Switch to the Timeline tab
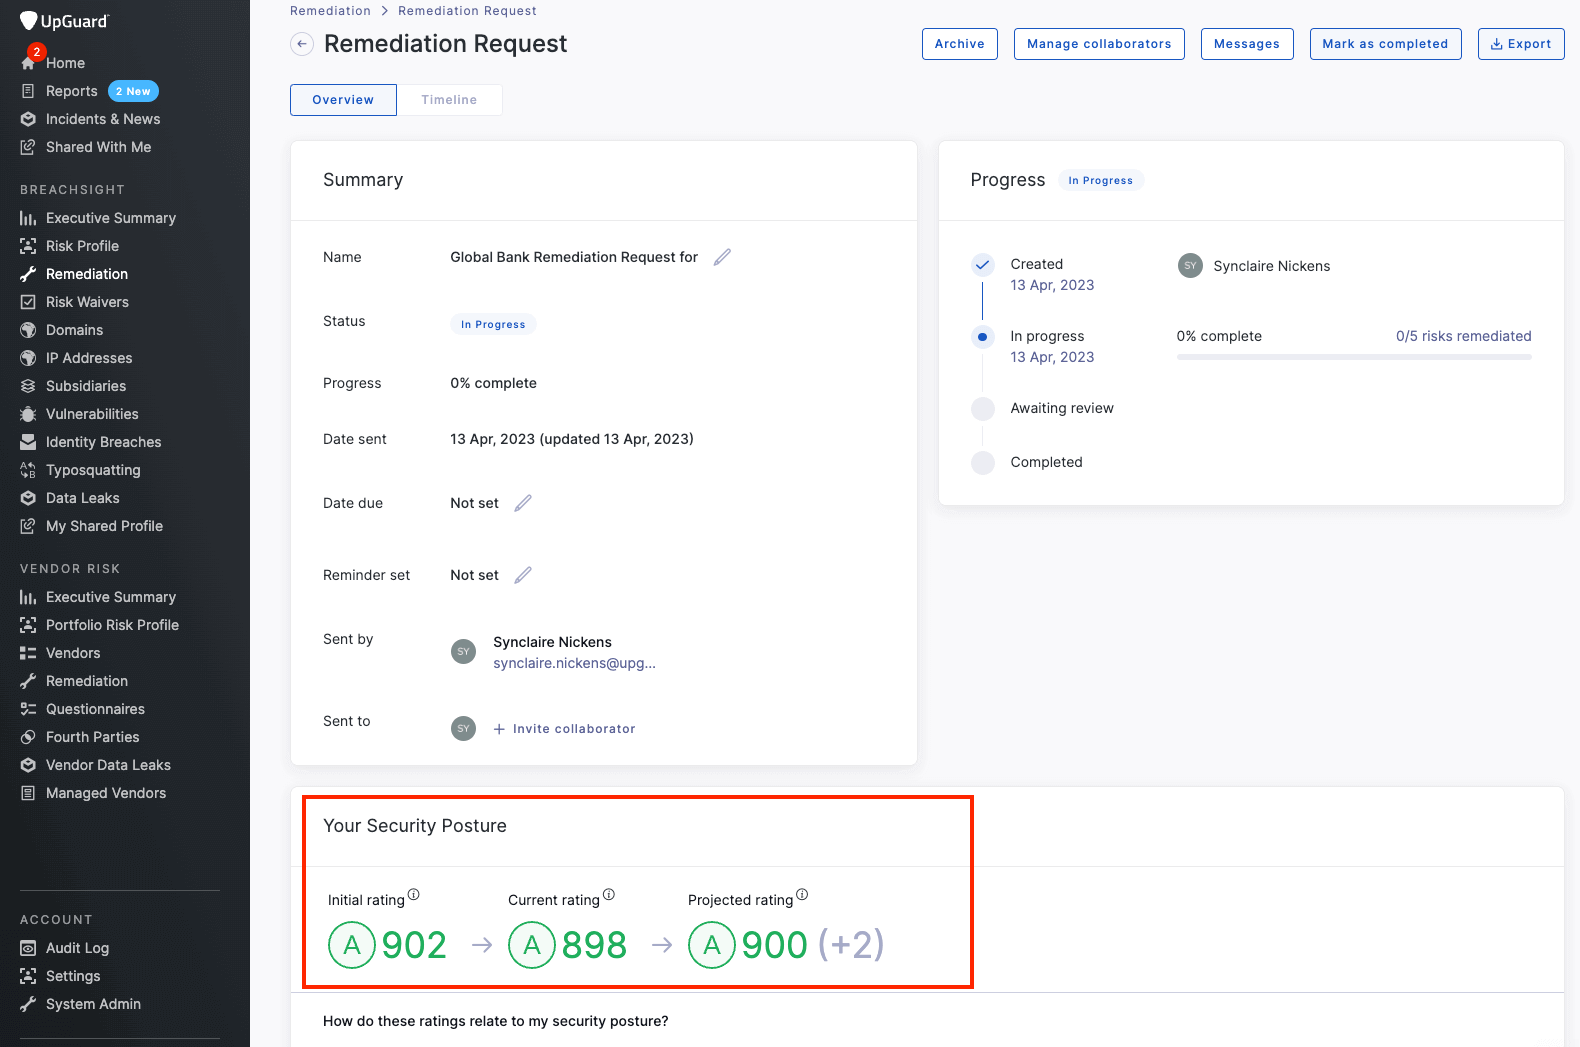Screen dimensions: 1580x1047 tap(449, 100)
